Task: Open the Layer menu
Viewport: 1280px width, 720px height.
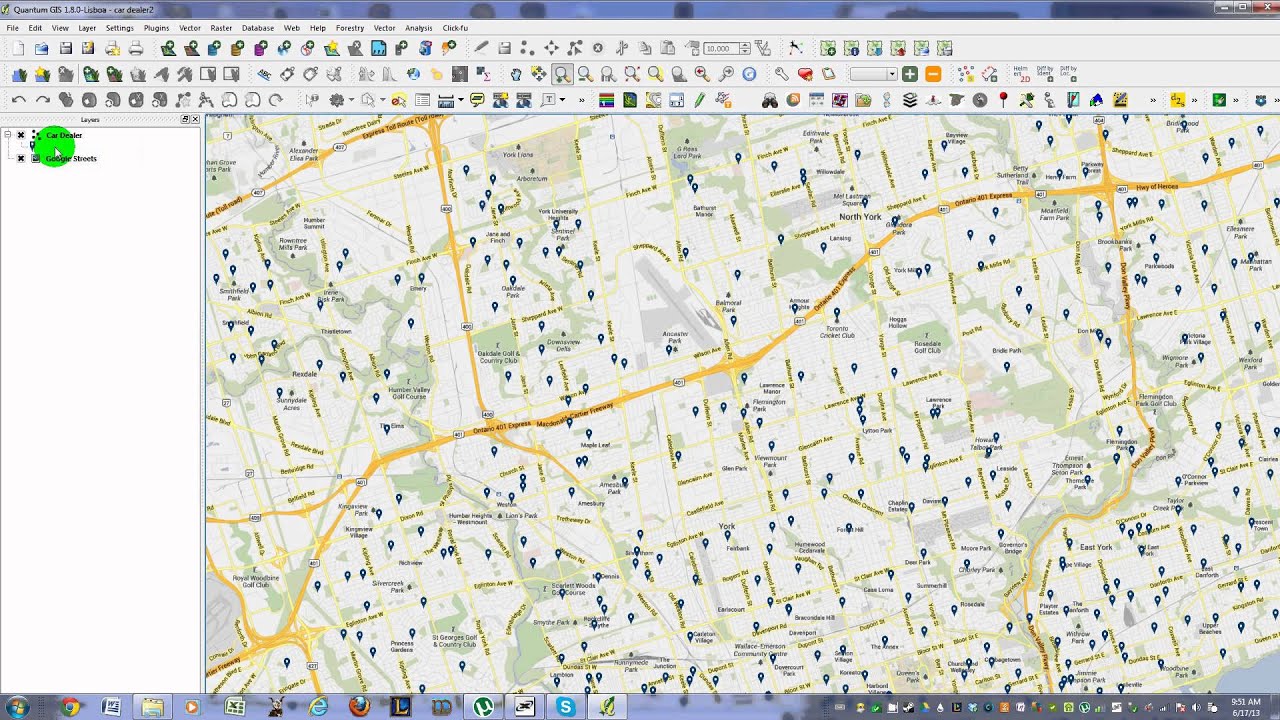Action: coord(87,28)
